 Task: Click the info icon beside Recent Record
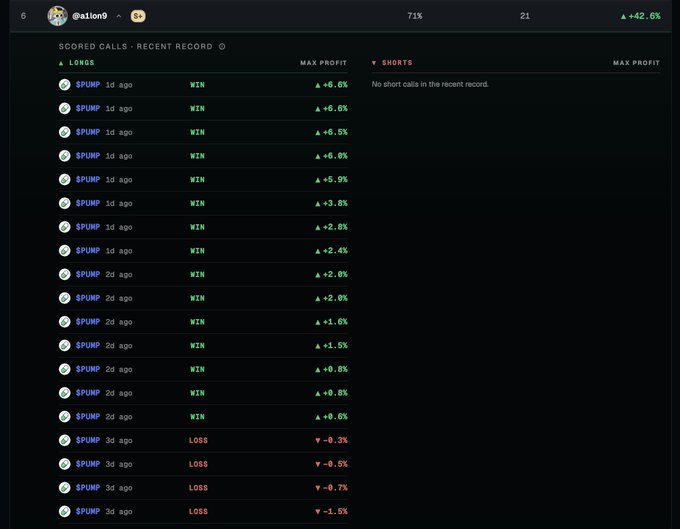point(222,46)
